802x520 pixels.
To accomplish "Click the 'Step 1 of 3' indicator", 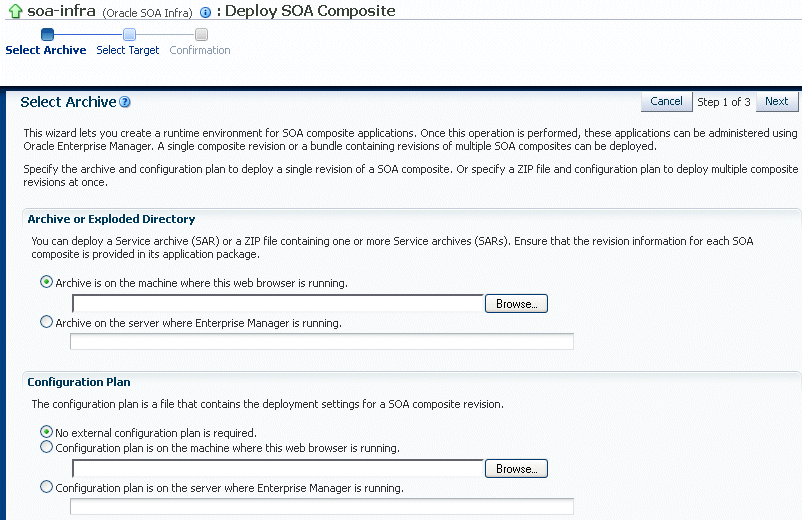I will (724, 102).
